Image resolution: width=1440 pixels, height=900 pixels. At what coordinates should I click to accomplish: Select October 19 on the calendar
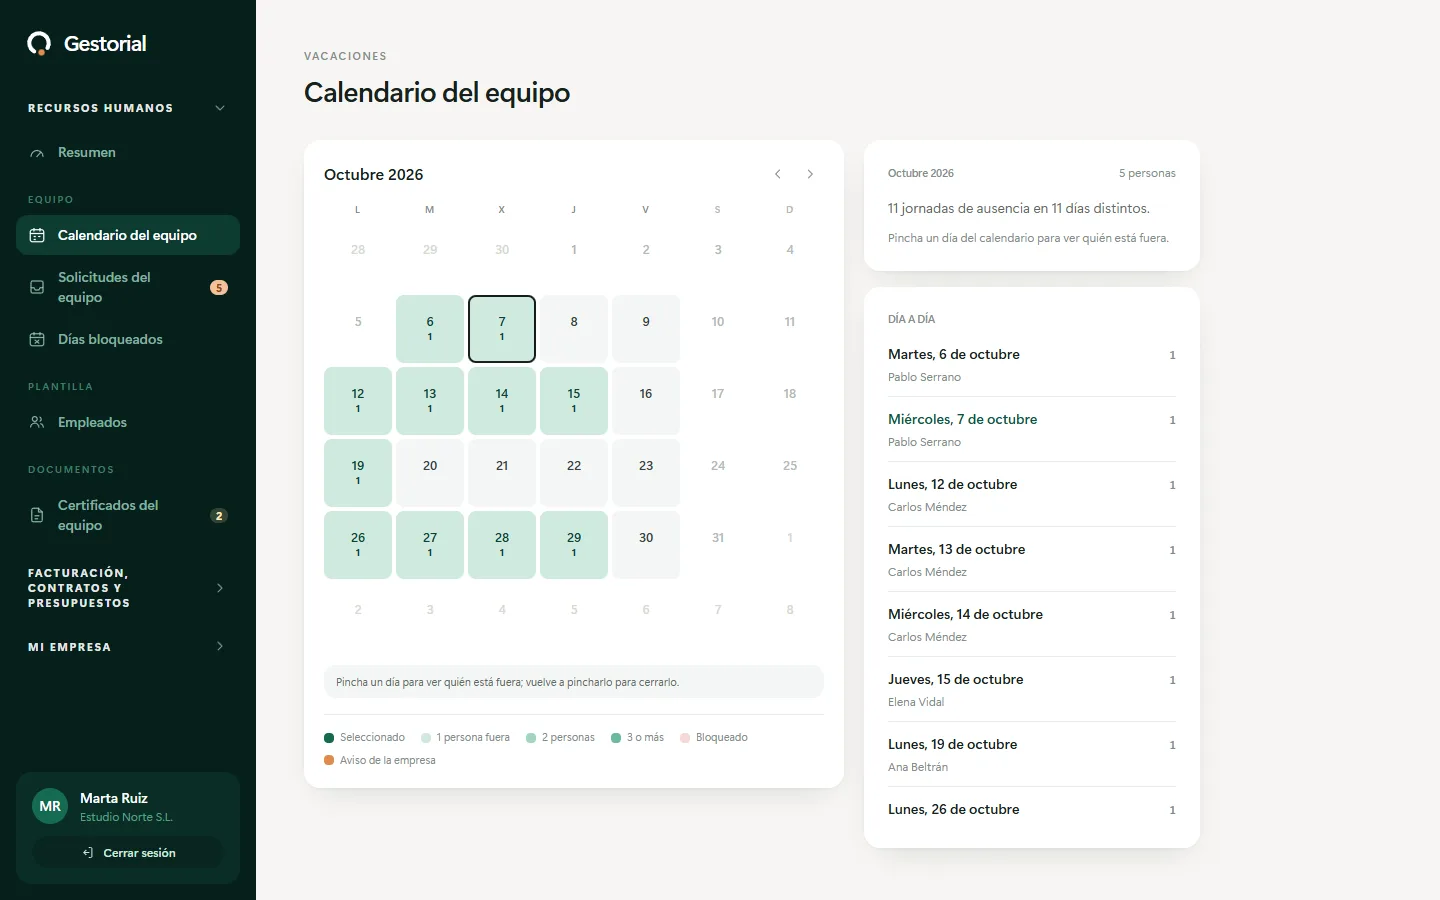point(358,473)
